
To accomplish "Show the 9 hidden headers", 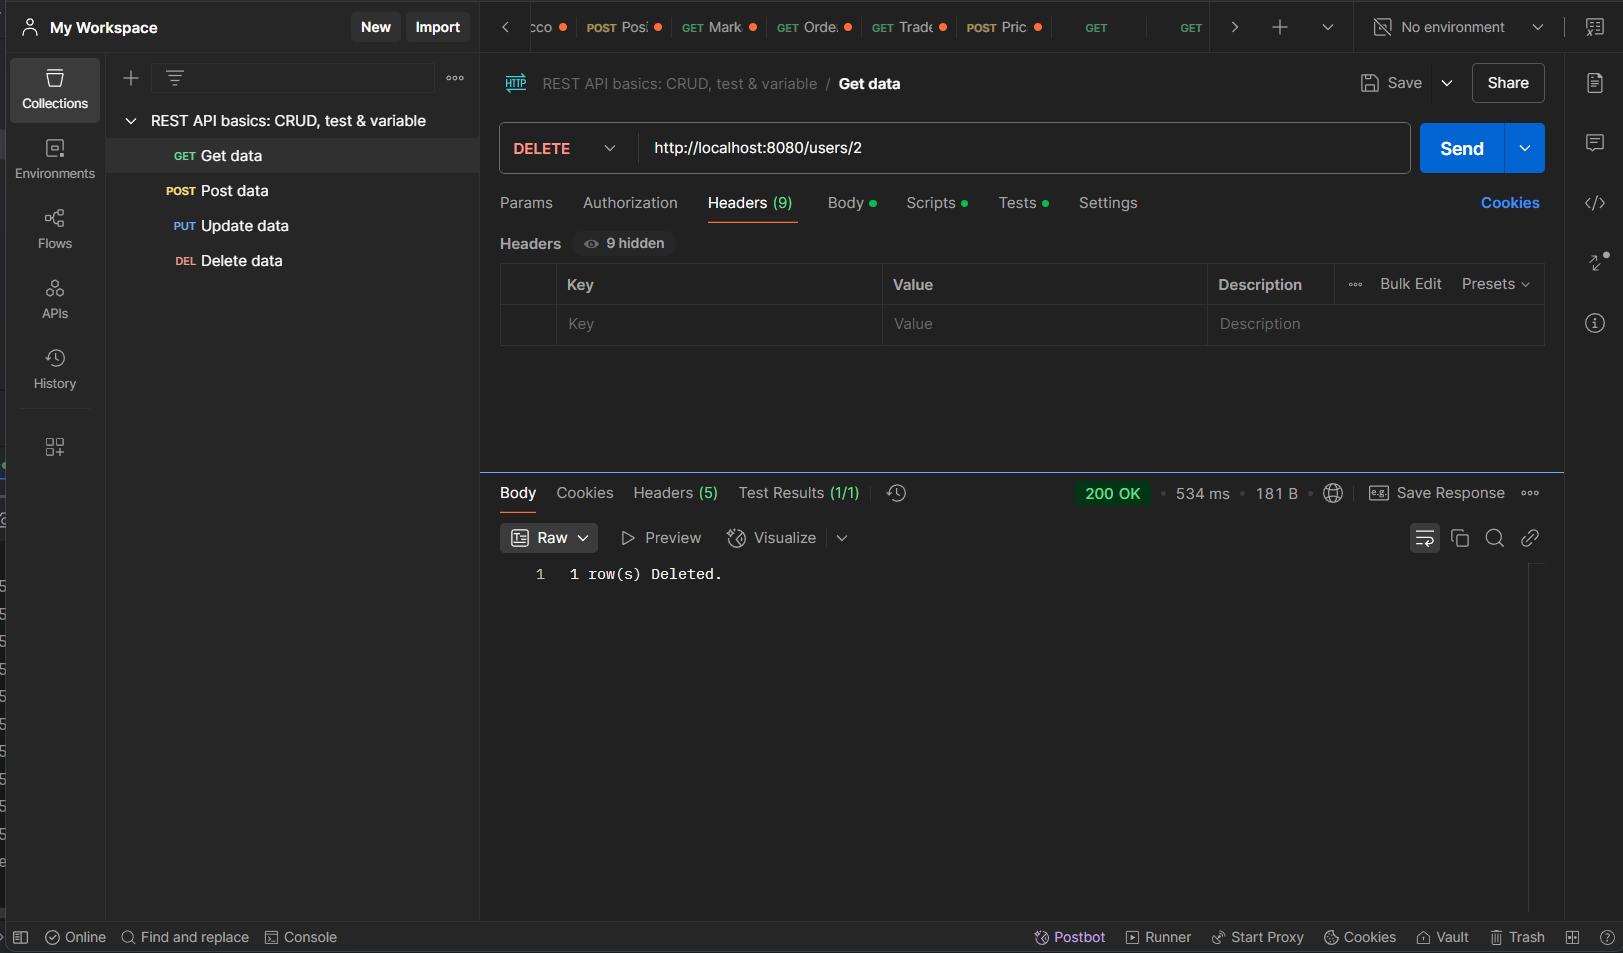I will 625,243.
